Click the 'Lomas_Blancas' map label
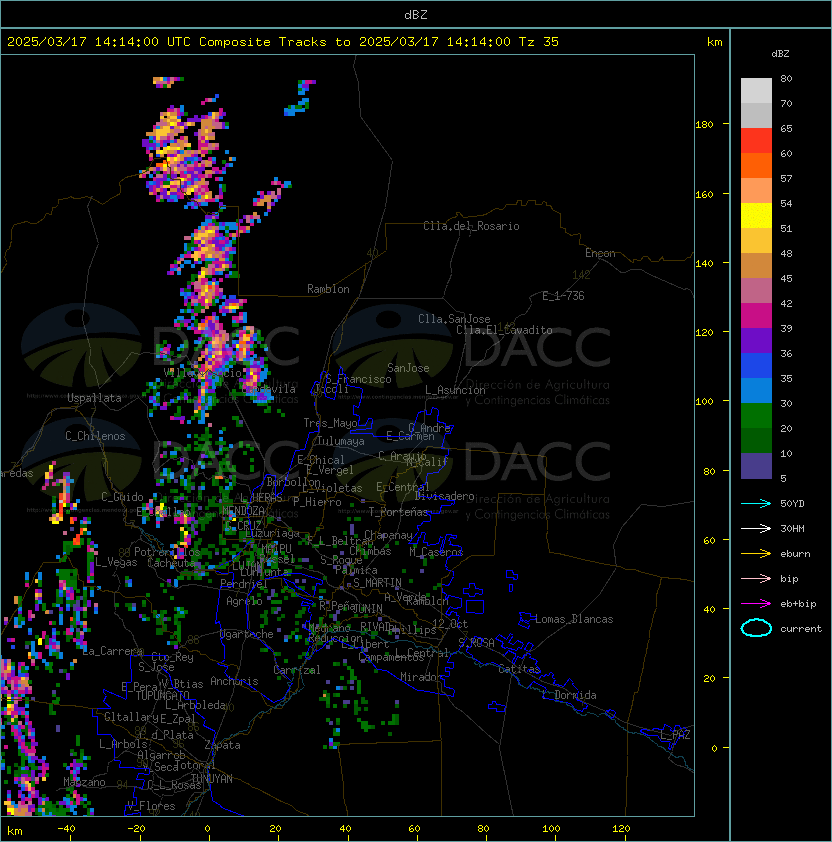This screenshot has height=842, width=832. [574, 619]
